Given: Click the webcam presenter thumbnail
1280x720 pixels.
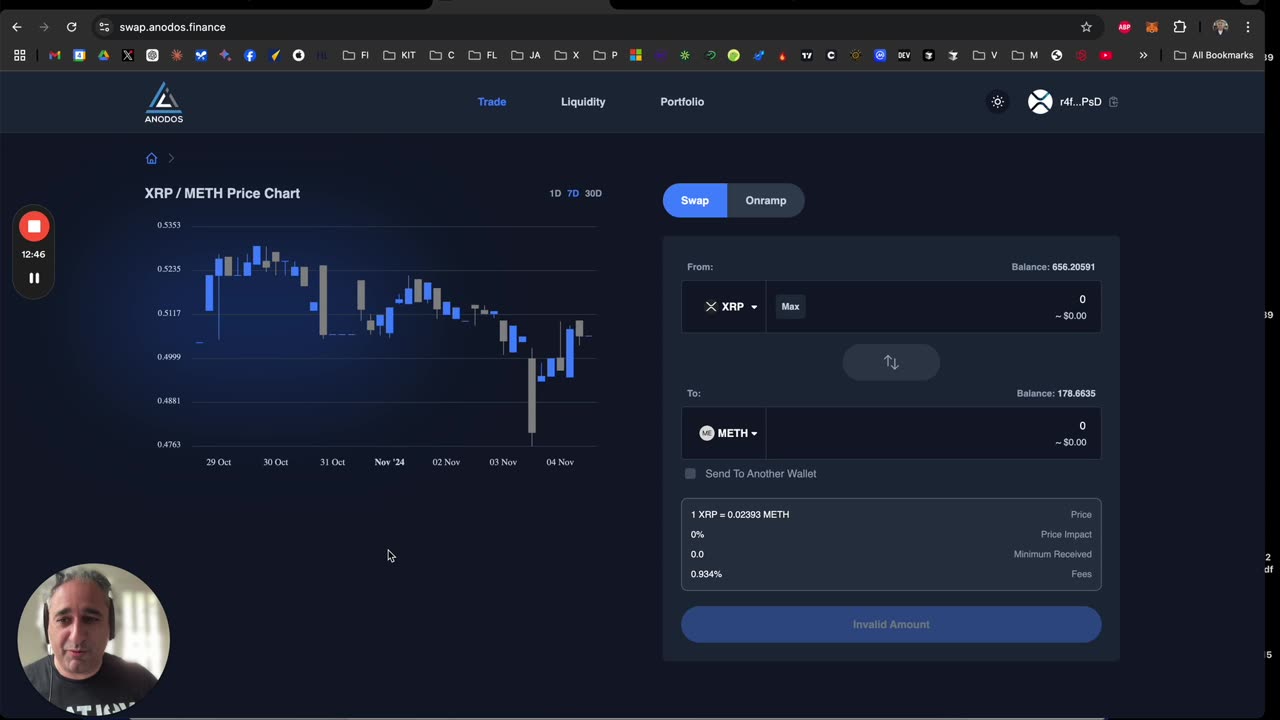Looking at the screenshot, I should [x=93, y=639].
